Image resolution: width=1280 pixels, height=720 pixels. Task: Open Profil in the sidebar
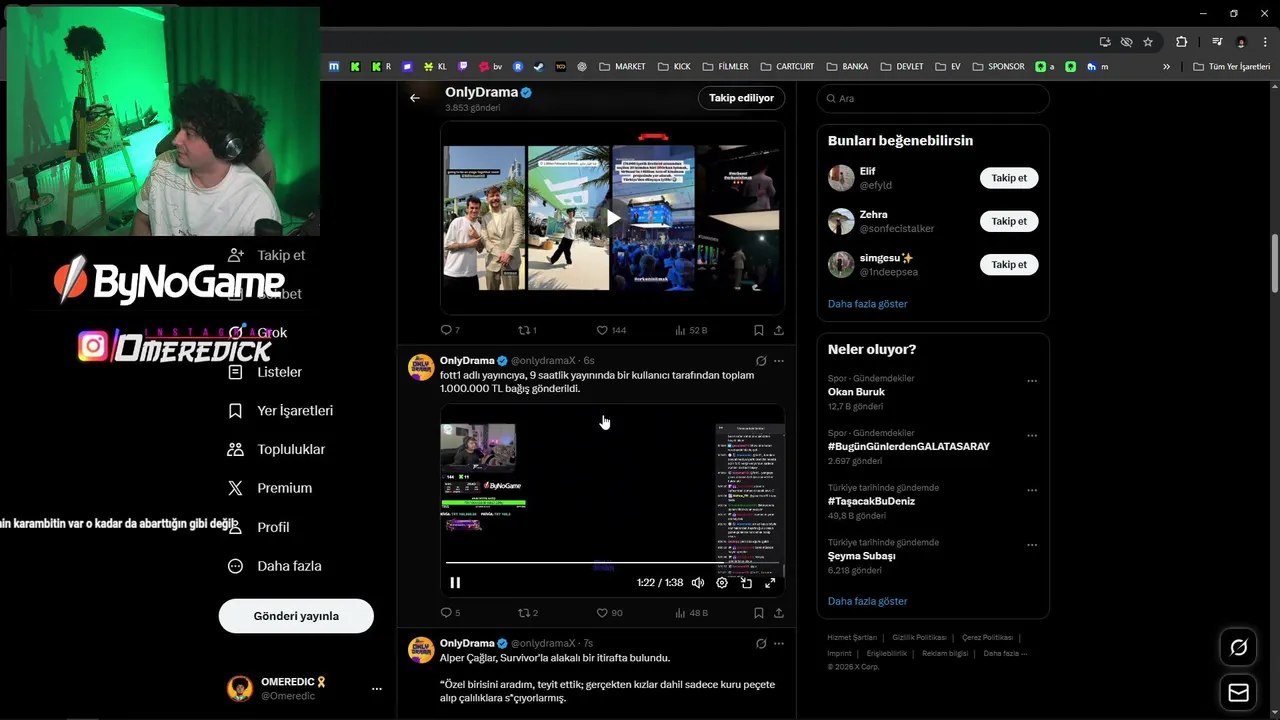click(259, 527)
